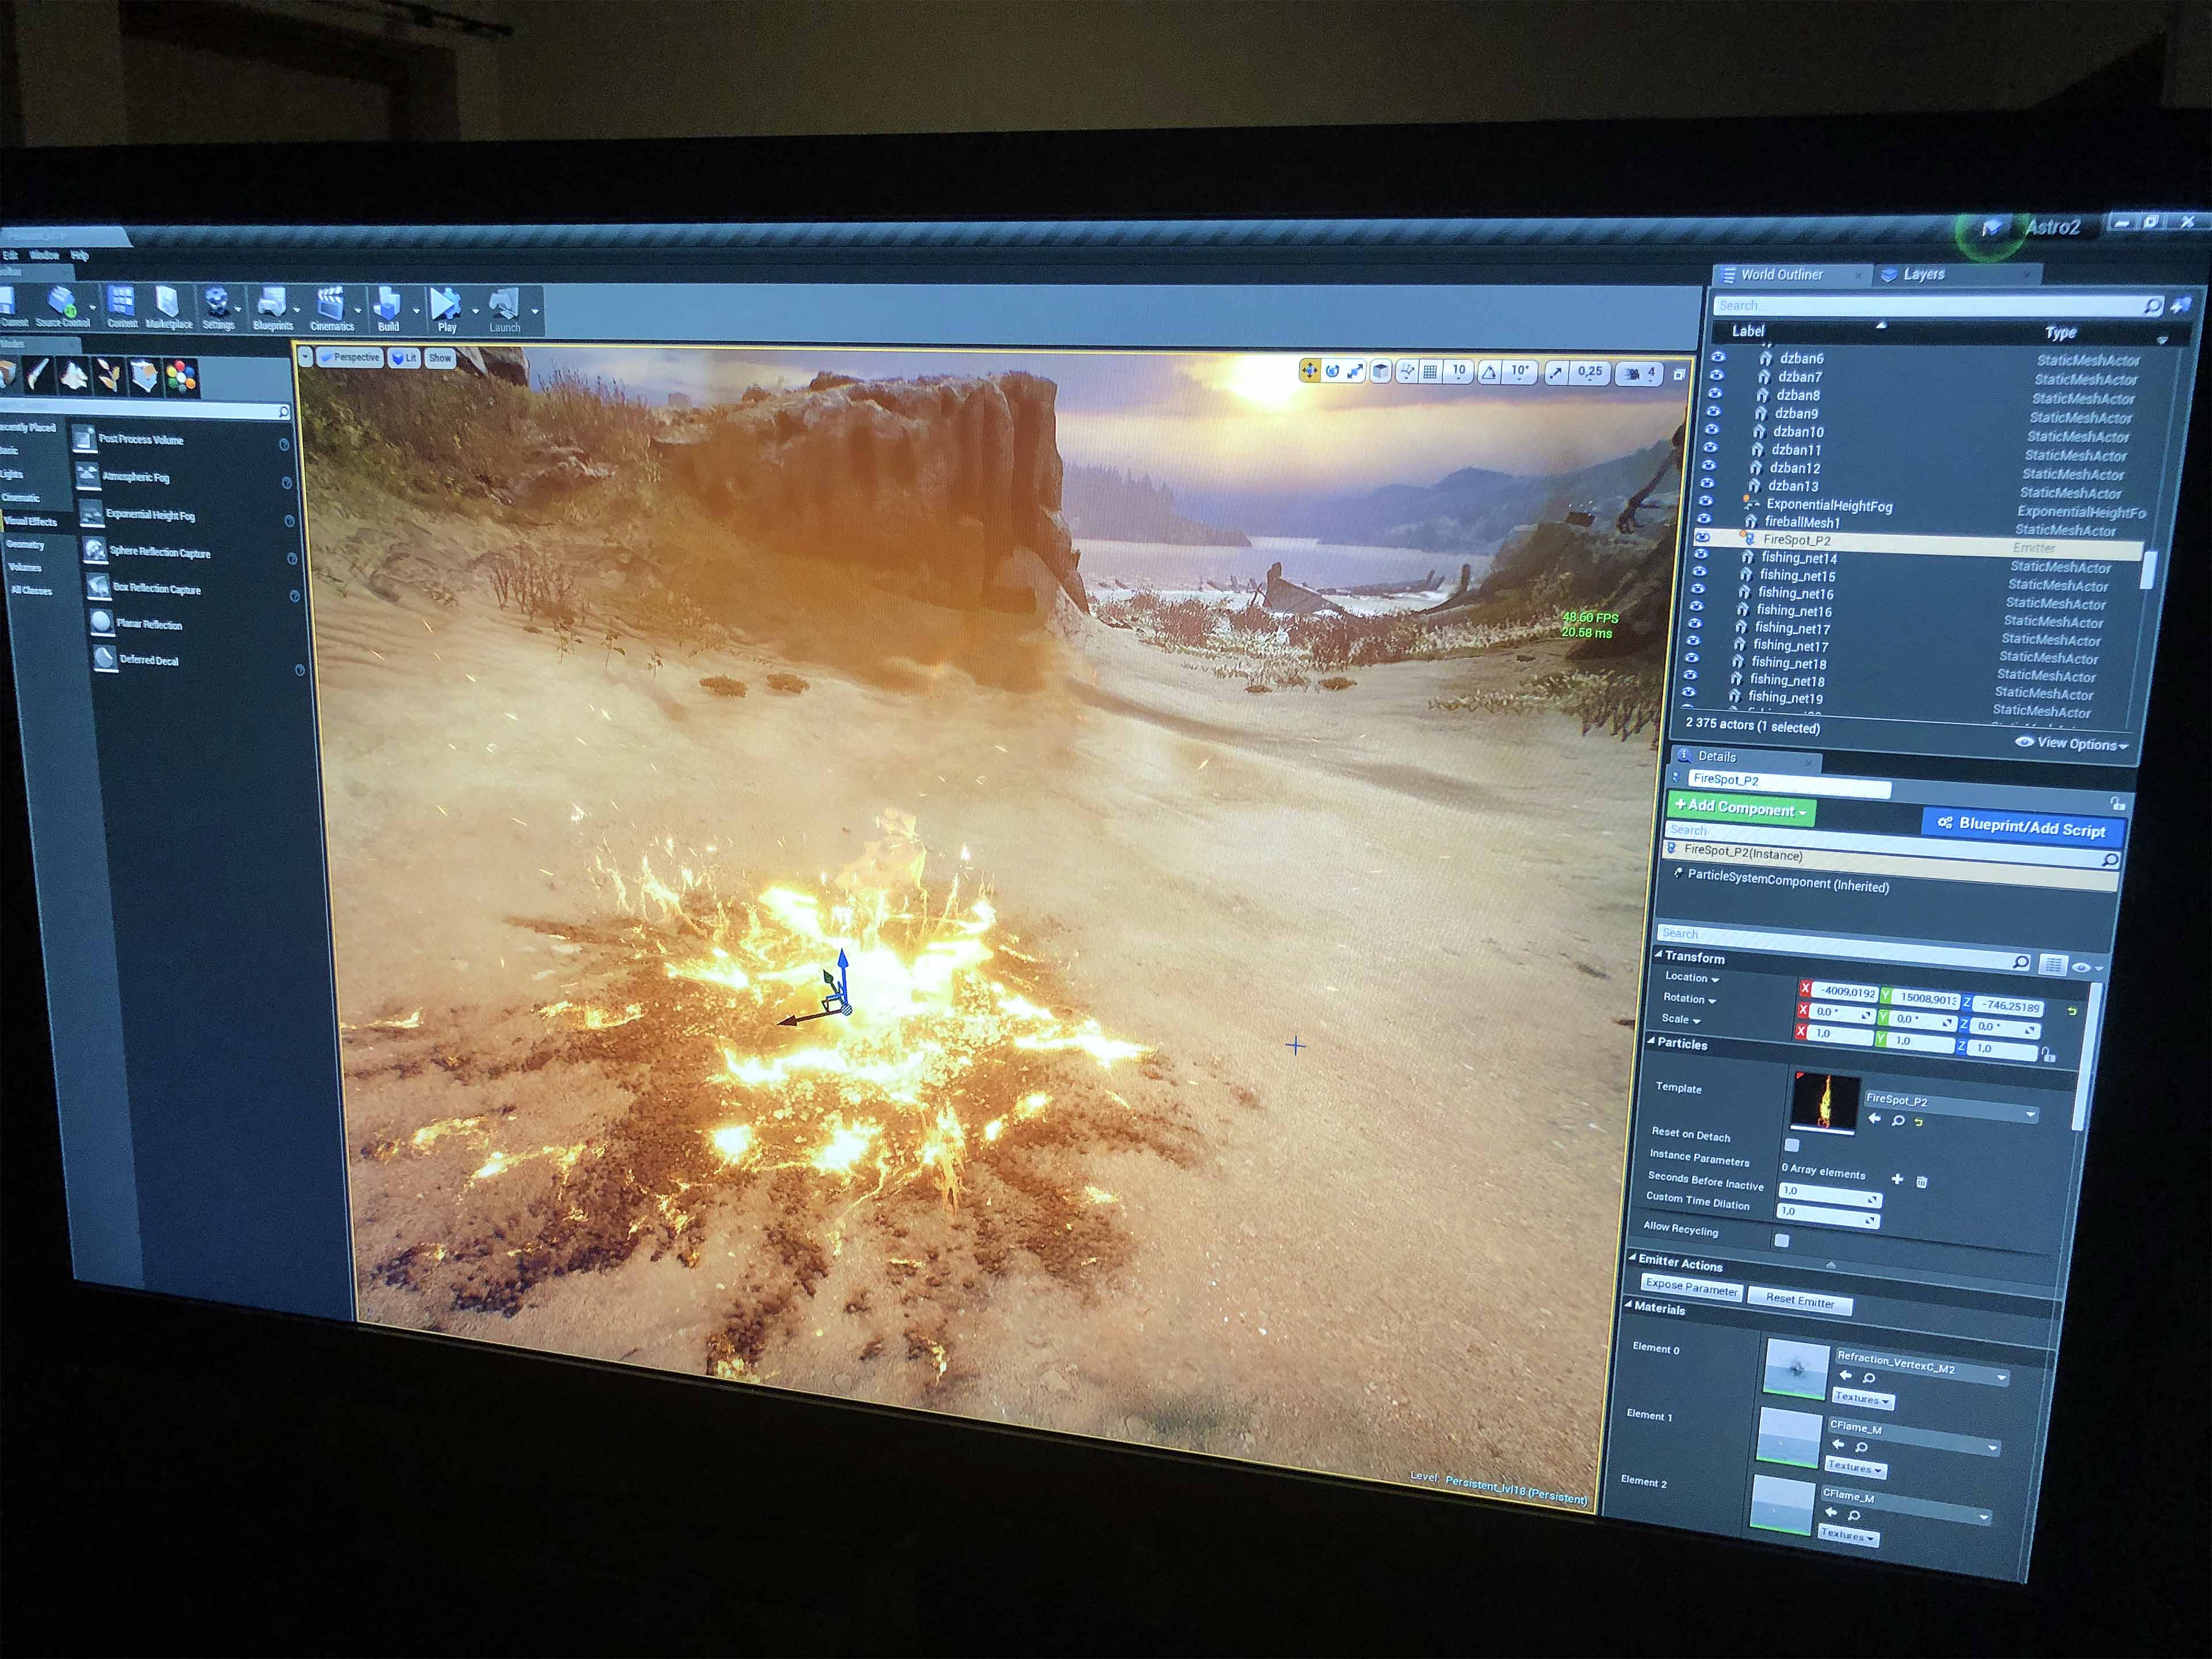Screen dimensions: 2212x1659
Task: Open the Window menu
Action: 44,255
